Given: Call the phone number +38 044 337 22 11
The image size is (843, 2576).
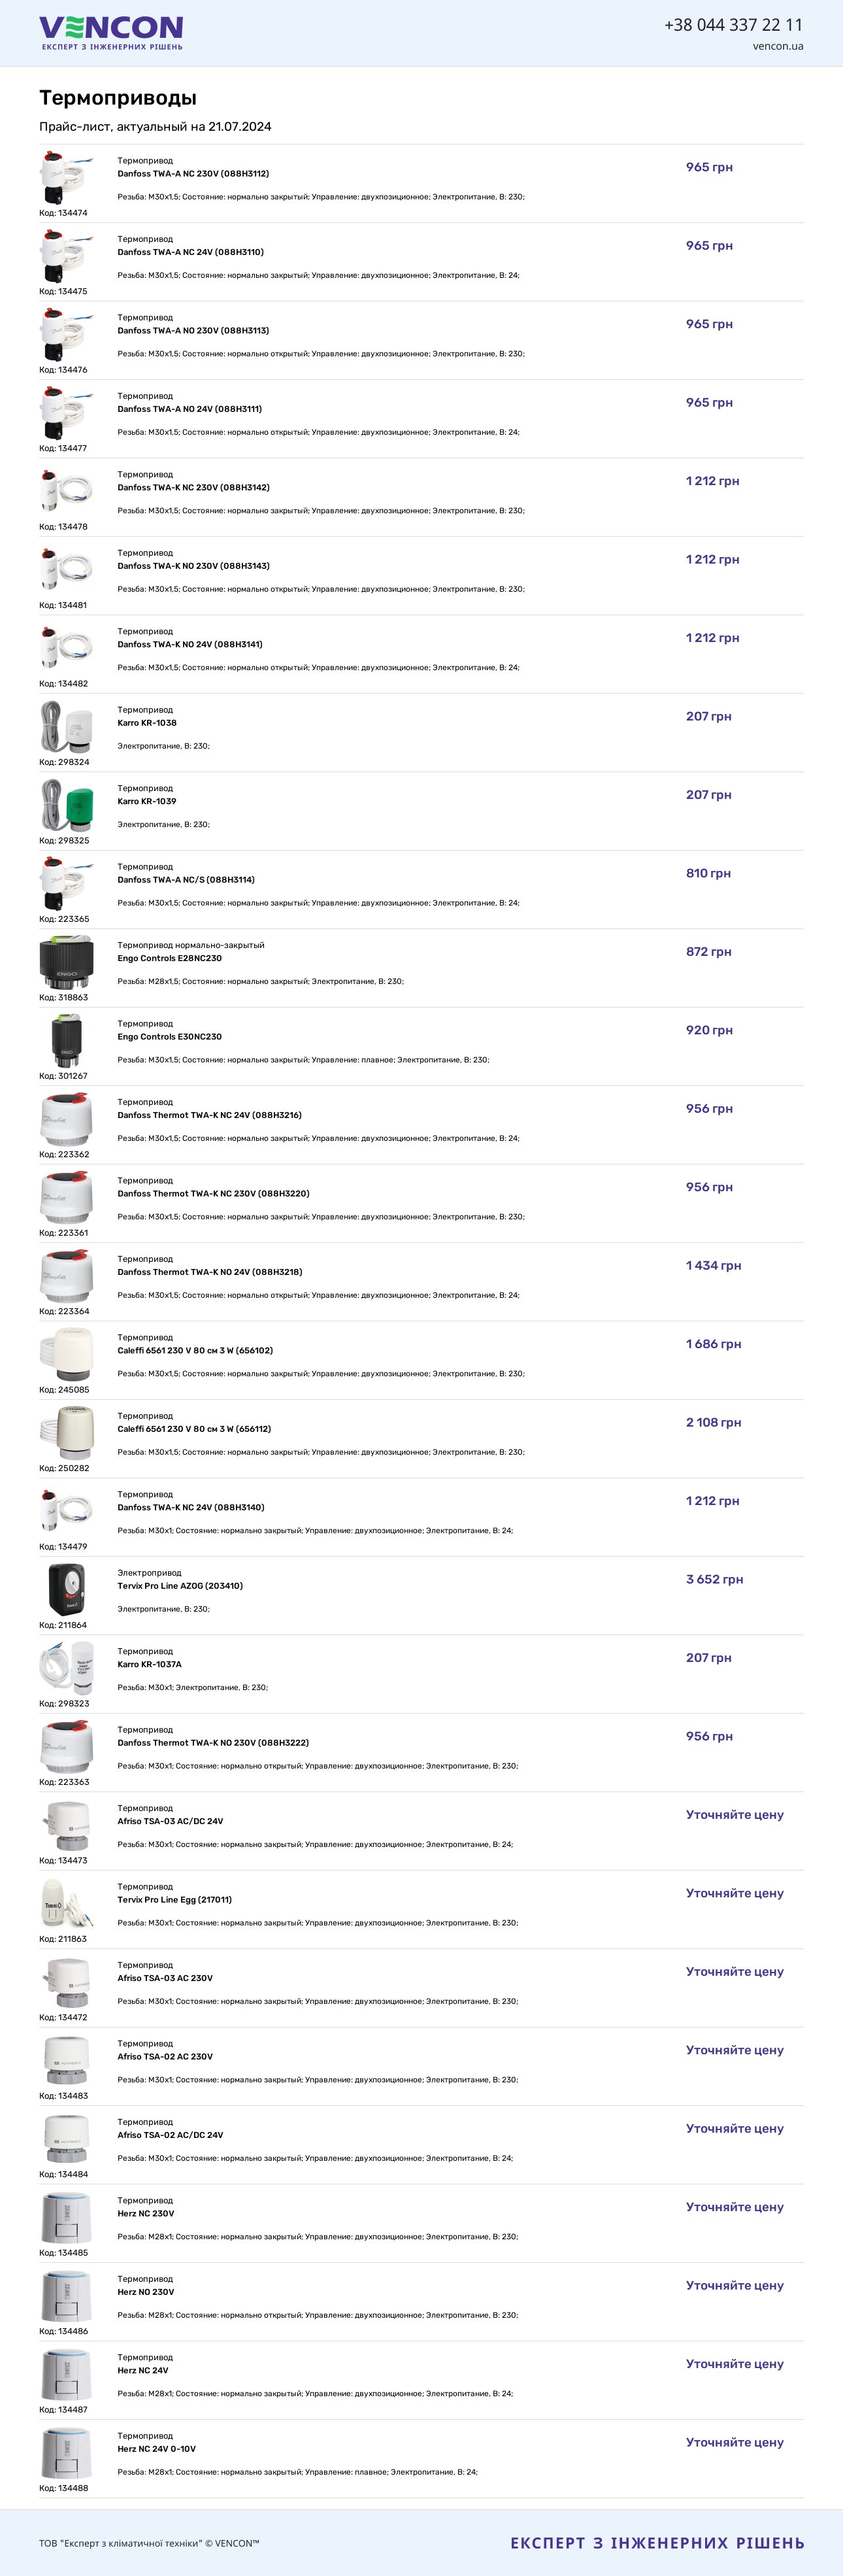Looking at the screenshot, I should pyautogui.click(x=733, y=25).
